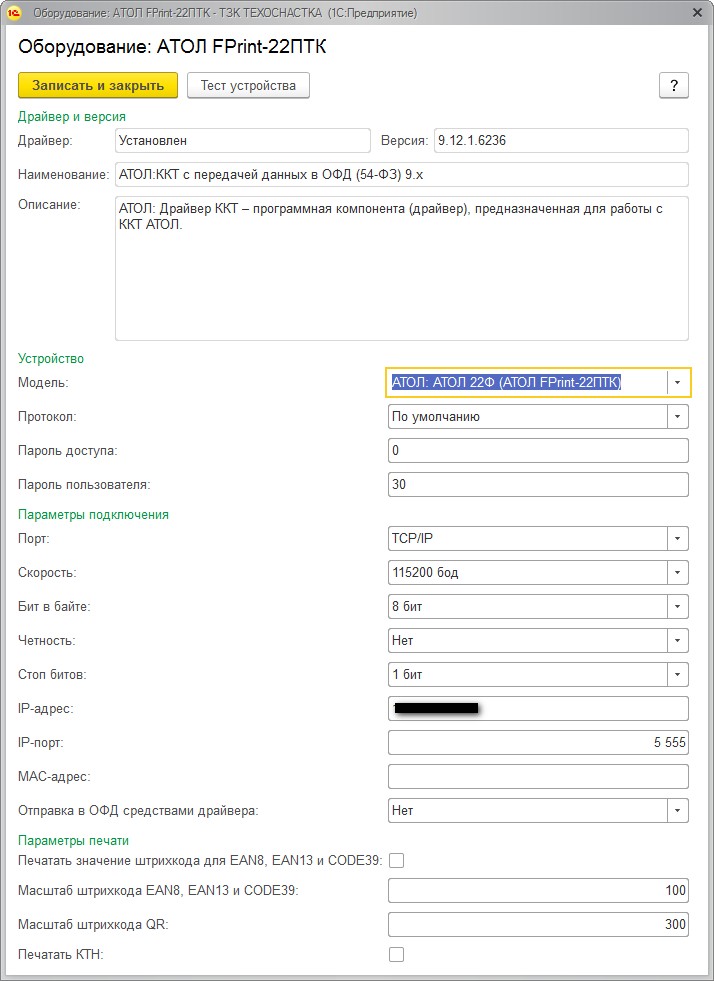Close the equipment settings window
The image size is (714, 981).
pyautogui.click(x=697, y=13)
